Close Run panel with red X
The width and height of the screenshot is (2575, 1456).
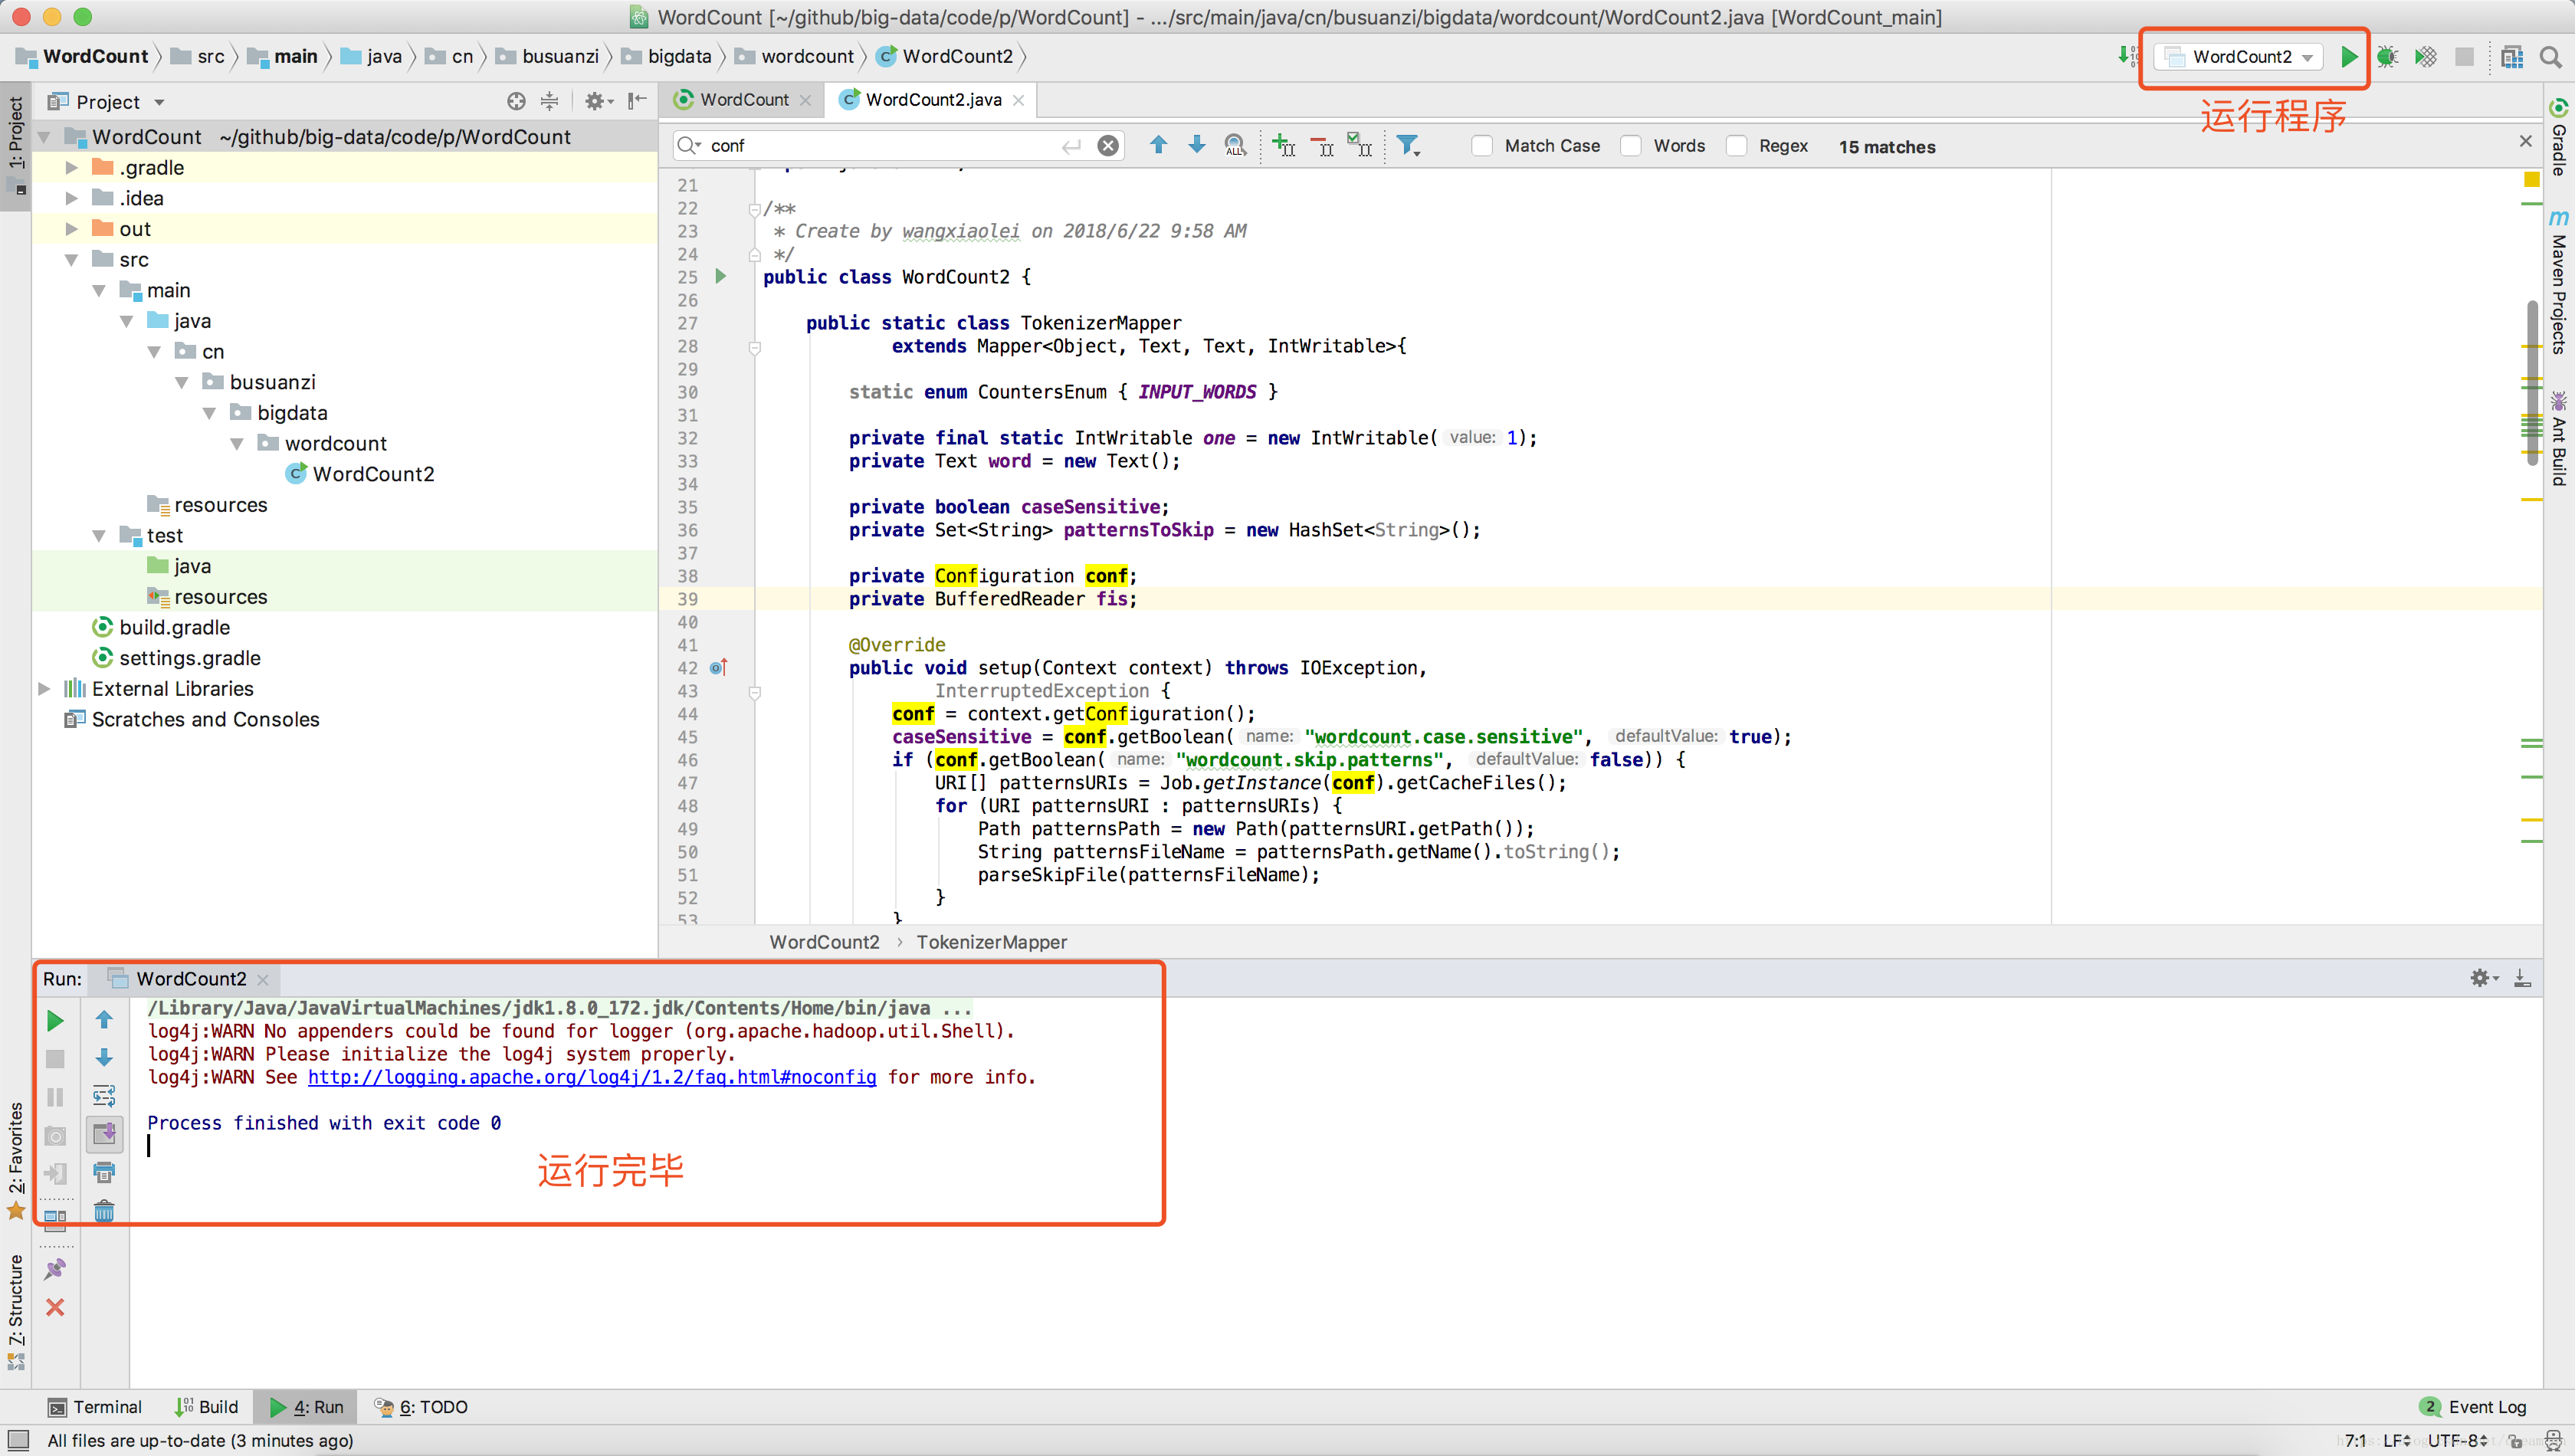[x=55, y=1307]
